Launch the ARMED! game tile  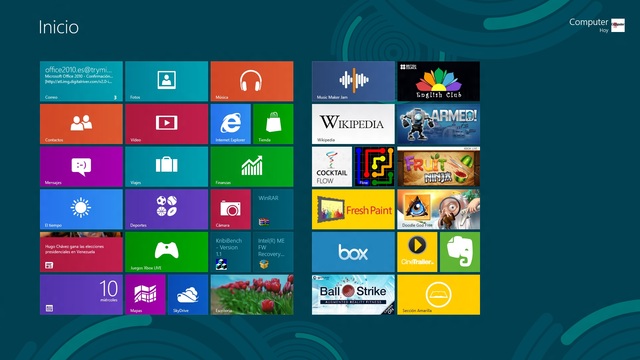coord(439,124)
